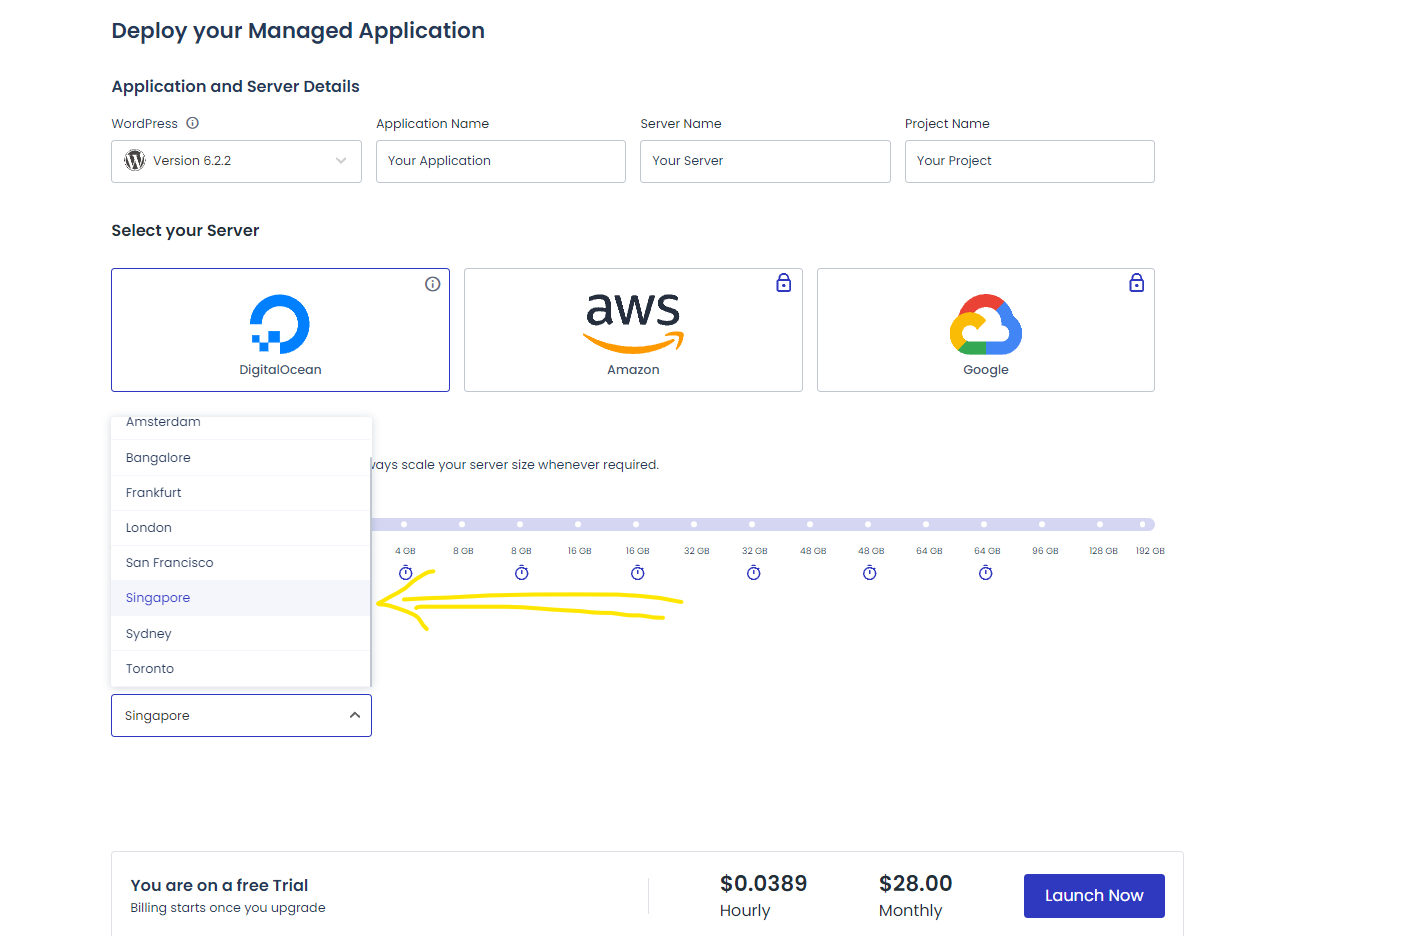Select the Amazon AWS server card

[633, 330]
